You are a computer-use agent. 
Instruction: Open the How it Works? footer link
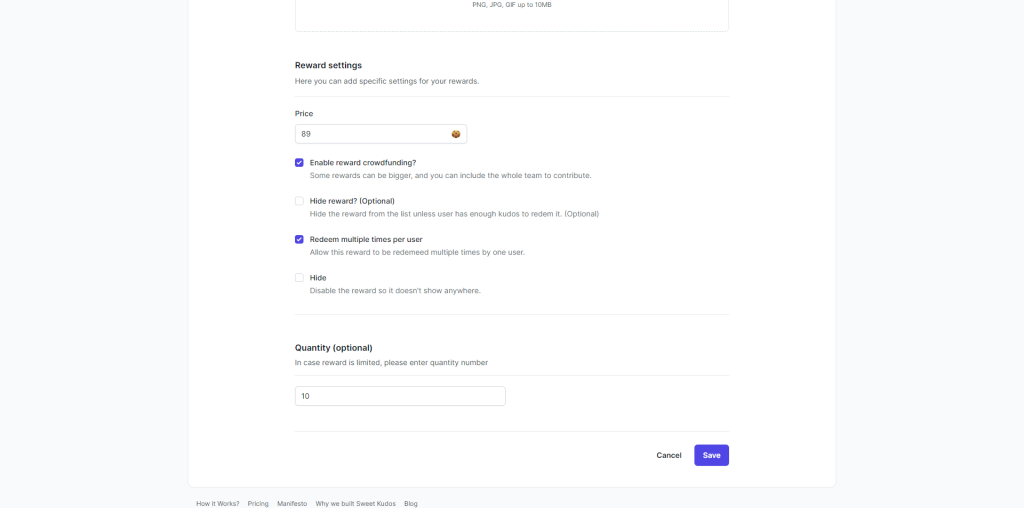pos(217,503)
